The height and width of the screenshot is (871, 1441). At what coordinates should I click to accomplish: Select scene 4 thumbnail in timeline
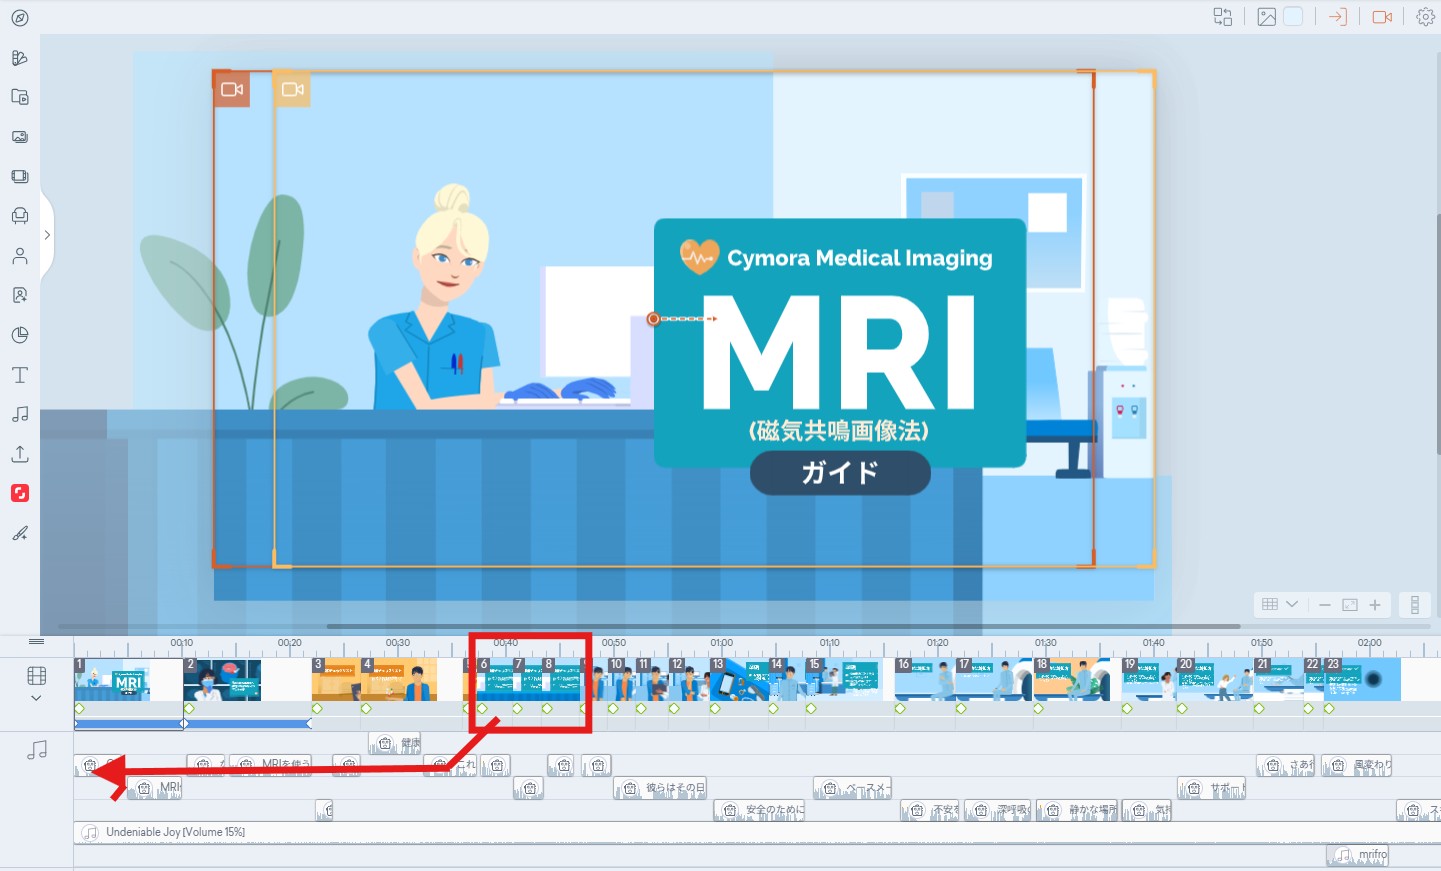pos(399,679)
